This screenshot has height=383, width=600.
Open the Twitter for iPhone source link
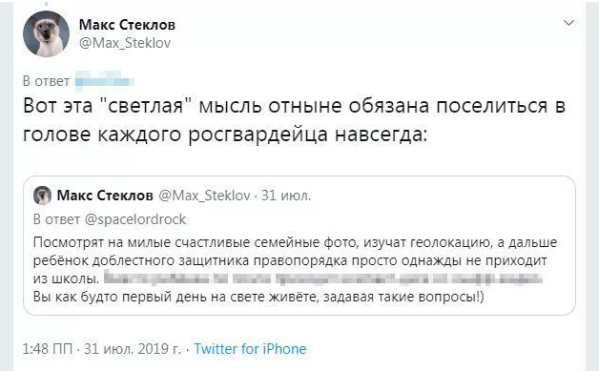pos(250,349)
